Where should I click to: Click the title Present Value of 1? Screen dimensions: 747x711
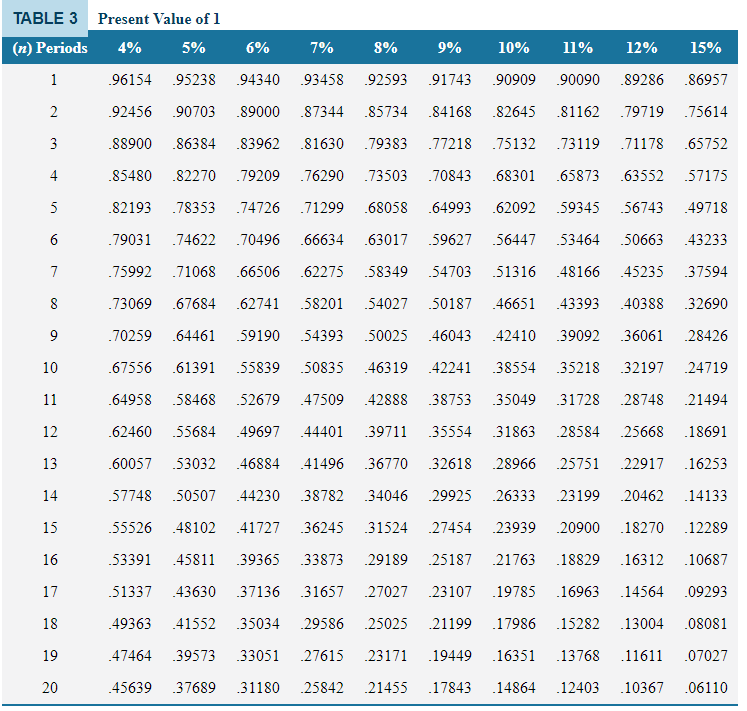[x=159, y=19]
